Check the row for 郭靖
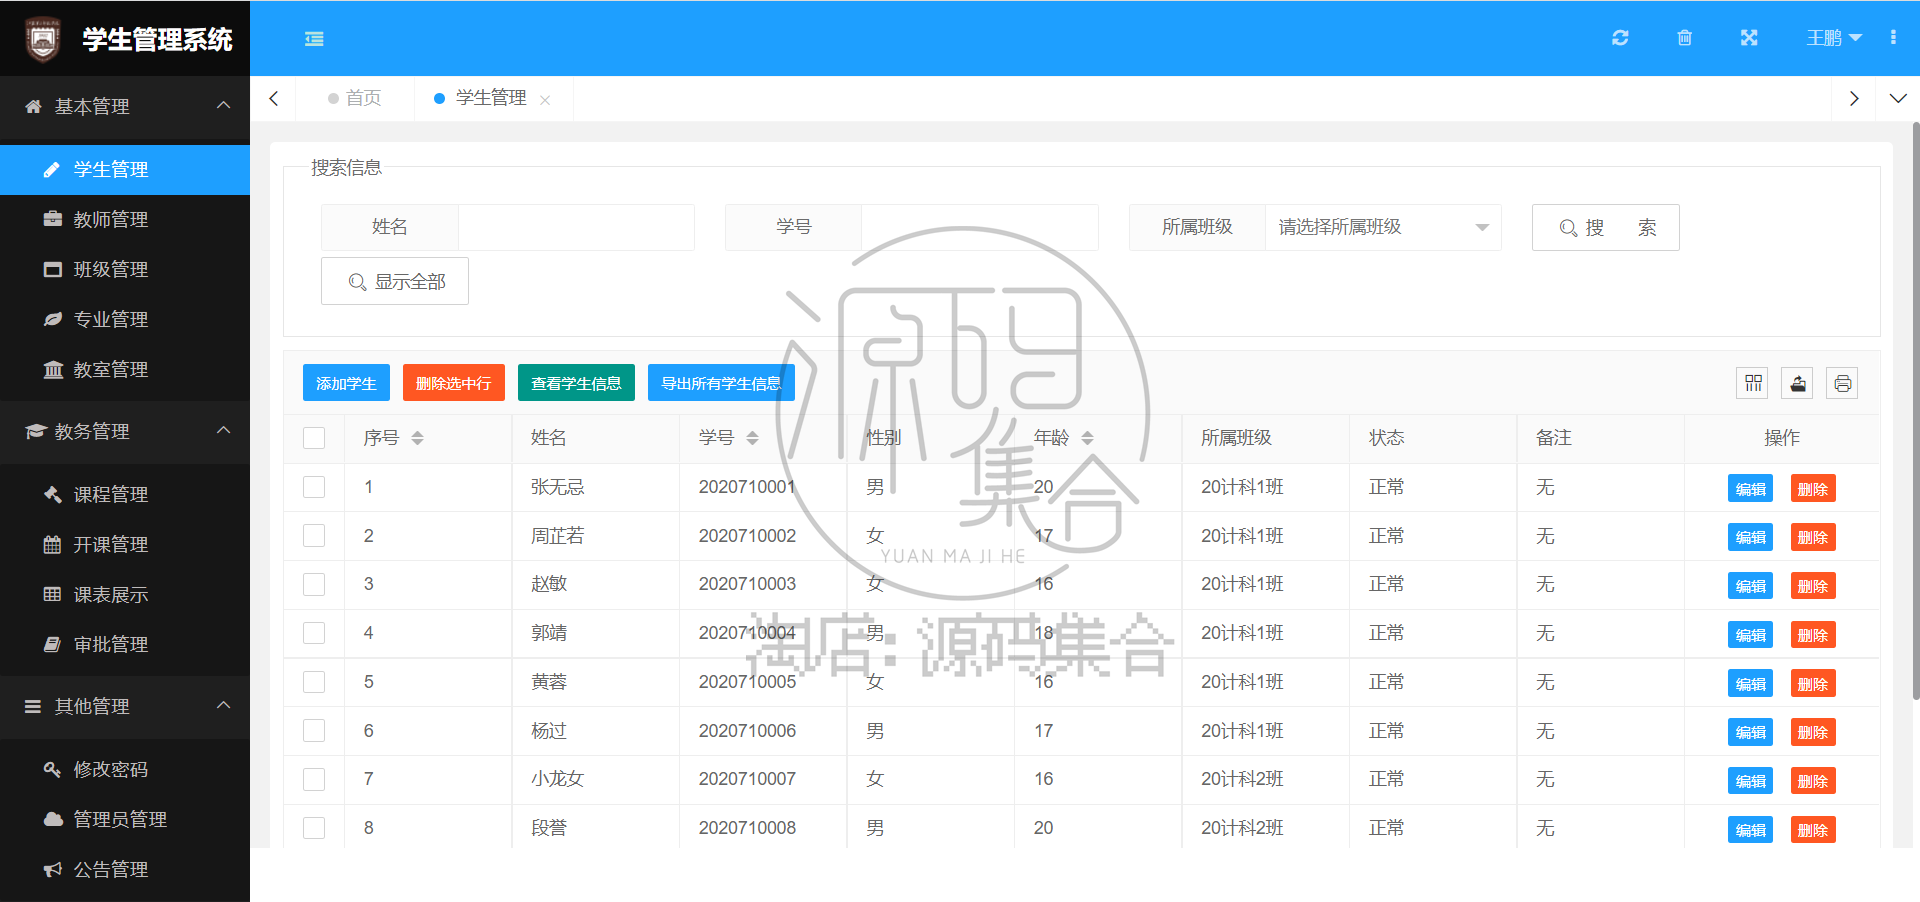The height and width of the screenshot is (902, 1920). 314,633
